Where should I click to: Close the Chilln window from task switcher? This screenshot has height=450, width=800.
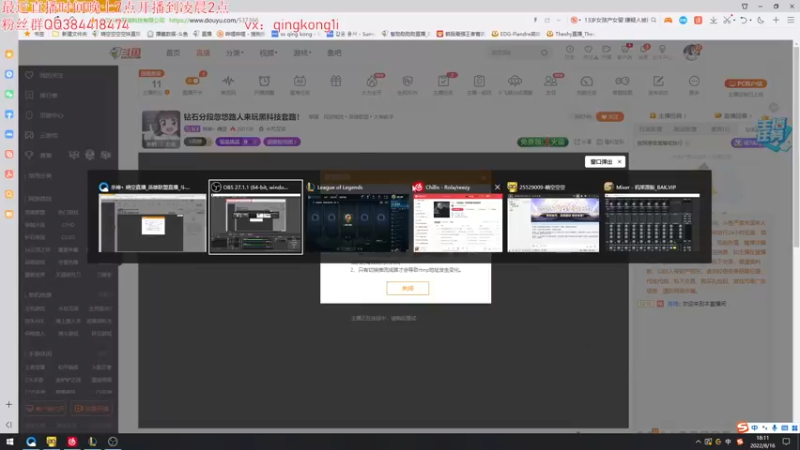(x=497, y=187)
